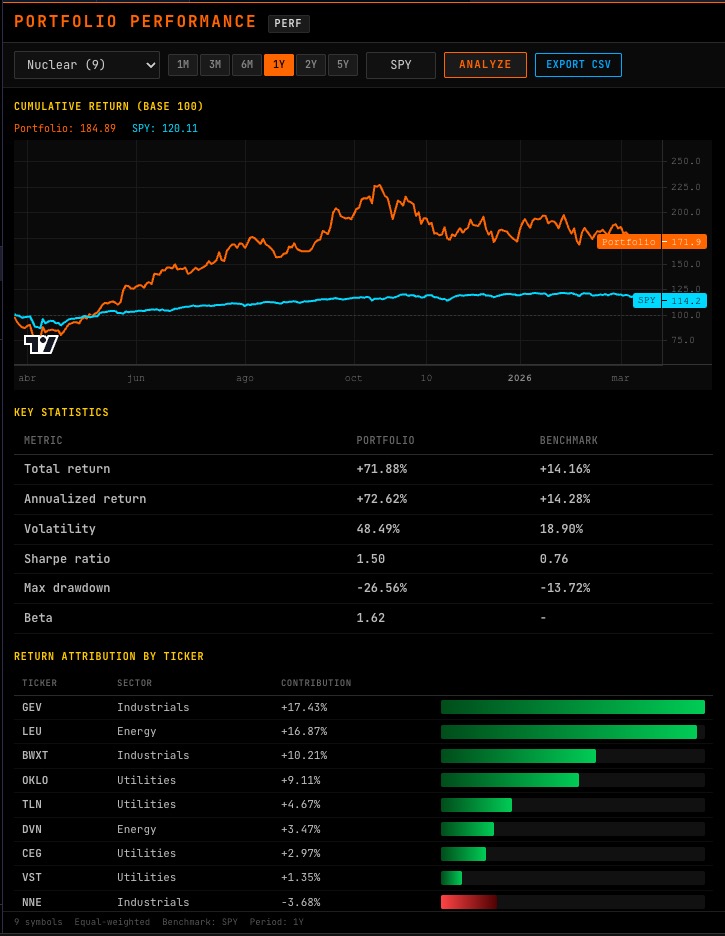Click the NNE red contribution bar
The width and height of the screenshot is (725, 936).
(x=469, y=902)
